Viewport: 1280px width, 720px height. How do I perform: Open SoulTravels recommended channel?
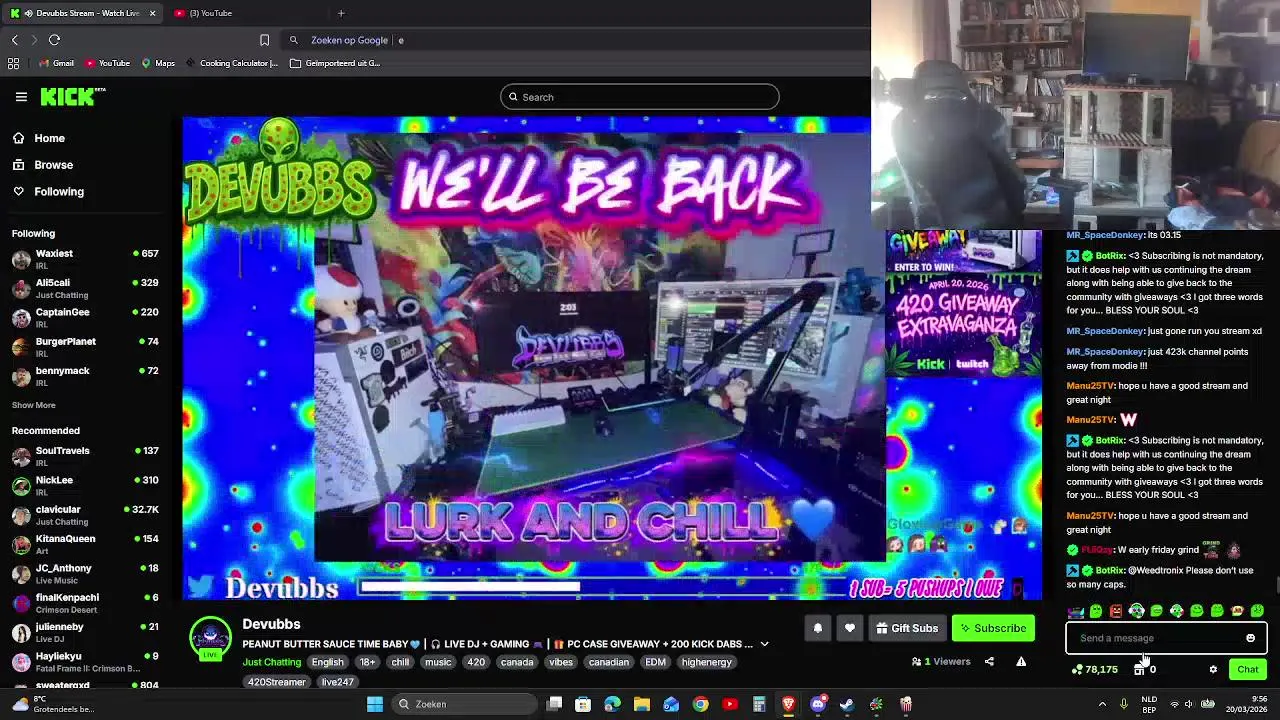(86, 456)
